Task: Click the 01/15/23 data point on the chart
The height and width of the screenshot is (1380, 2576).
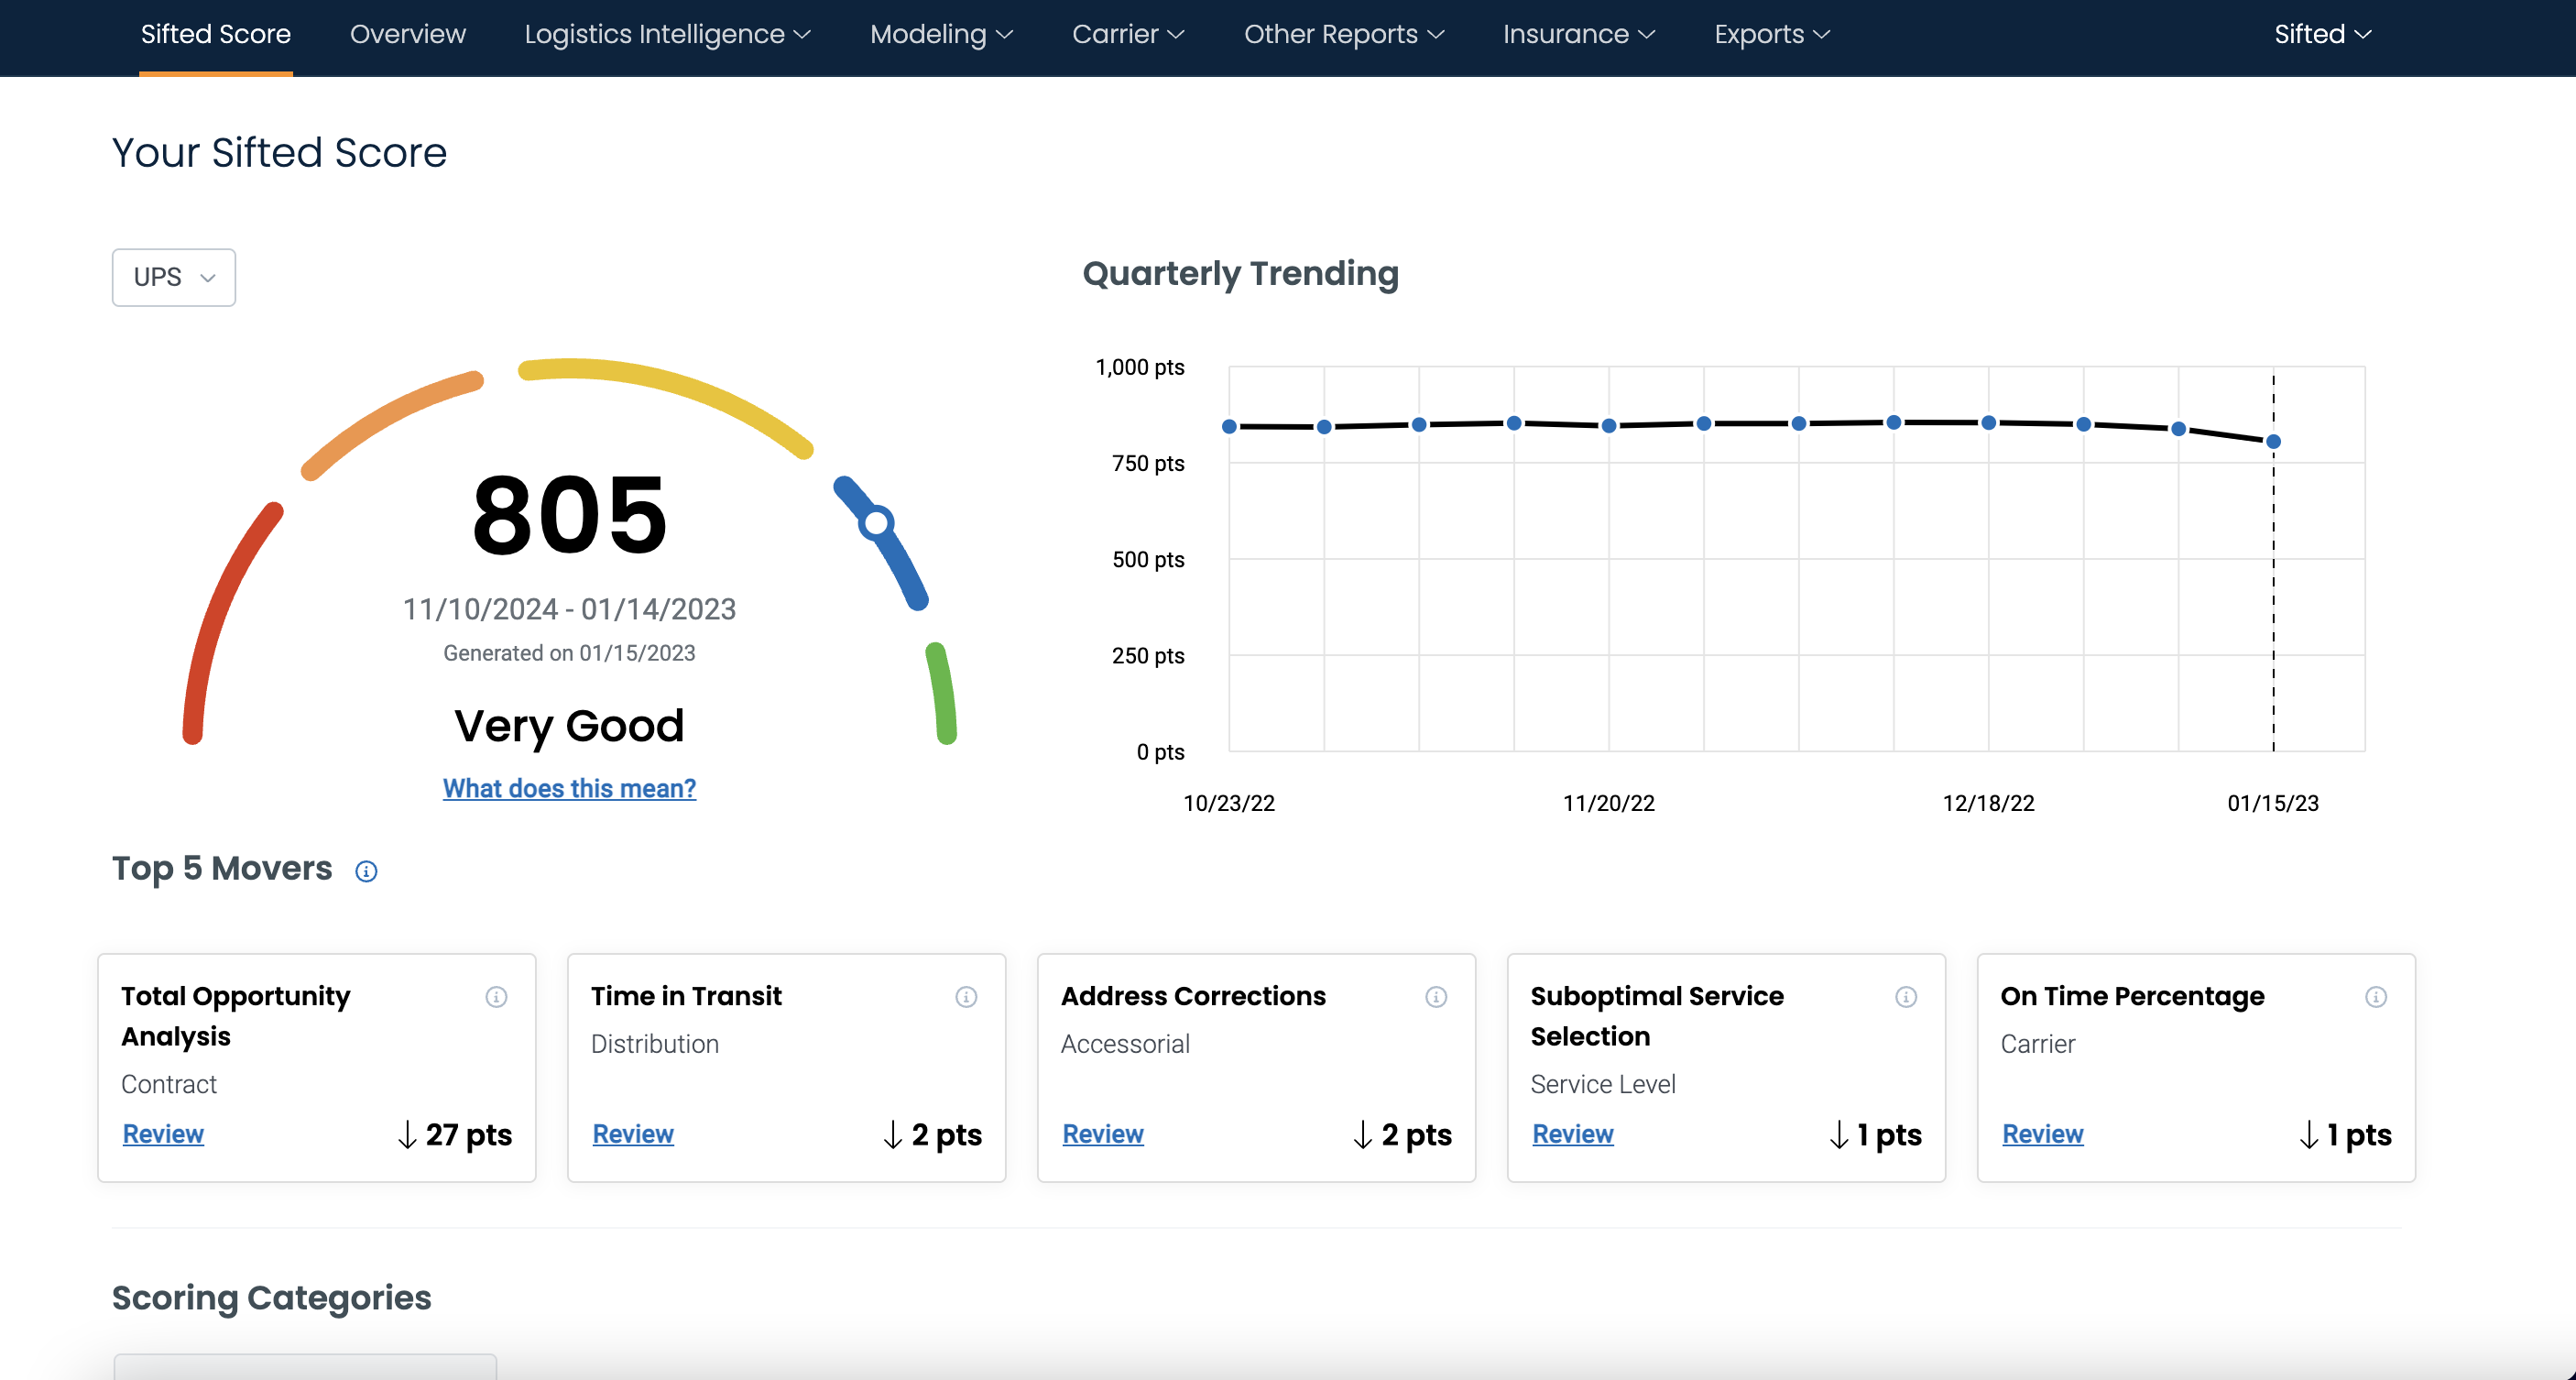Action: pyautogui.click(x=2272, y=441)
